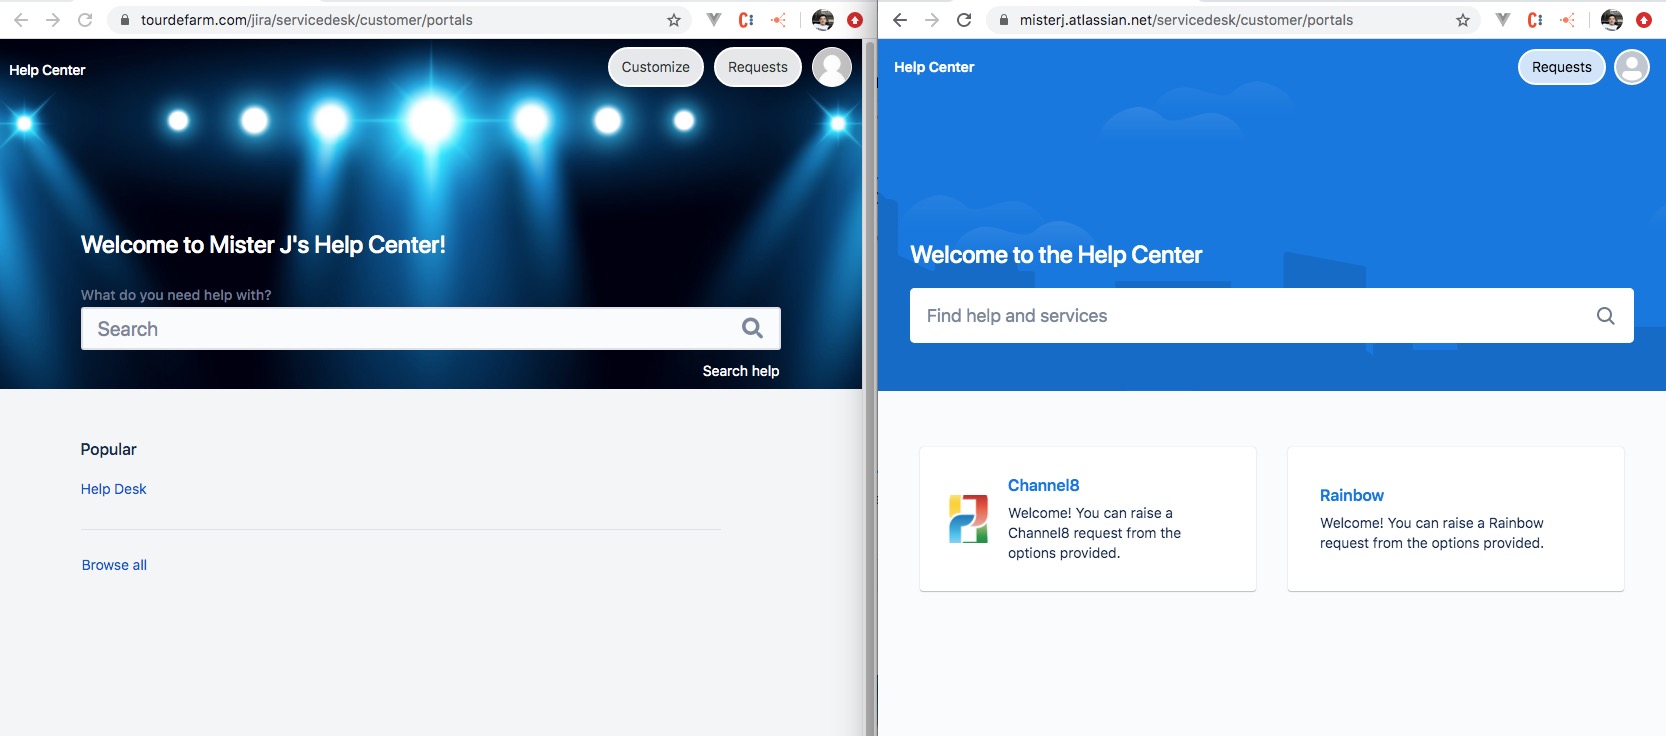Click red update icon in tourdefarm window
1666x736 pixels.
(x=855, y=20)
